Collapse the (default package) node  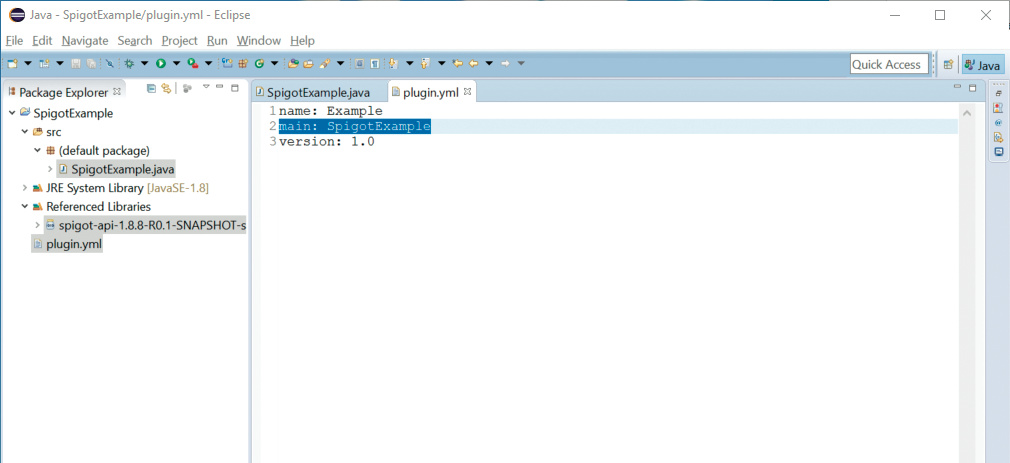[x=37, y=151]
